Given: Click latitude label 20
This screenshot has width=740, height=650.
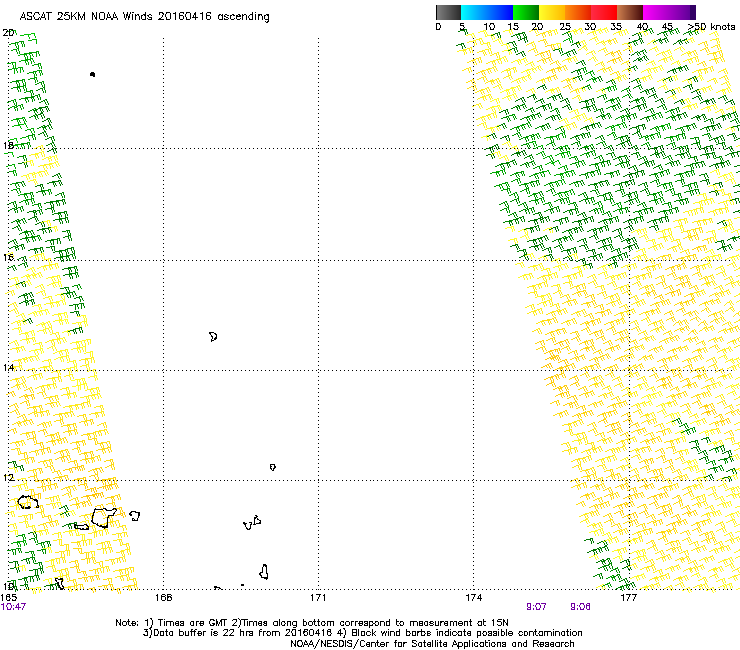Looking at the screenshot, I should (8, 33).
